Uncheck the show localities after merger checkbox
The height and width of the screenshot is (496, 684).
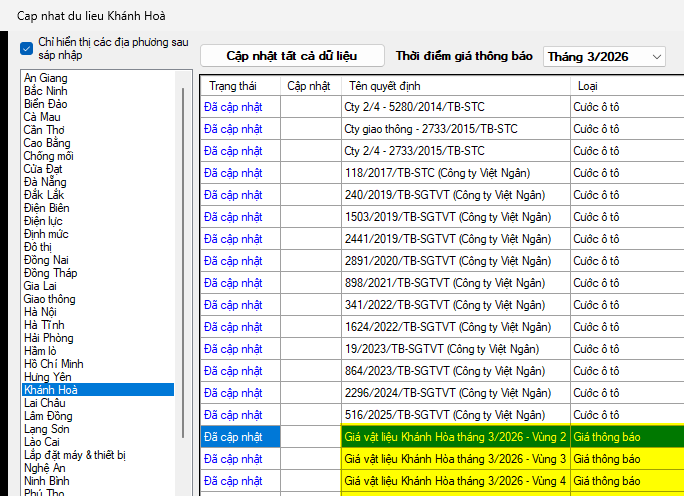coord(26,47)
